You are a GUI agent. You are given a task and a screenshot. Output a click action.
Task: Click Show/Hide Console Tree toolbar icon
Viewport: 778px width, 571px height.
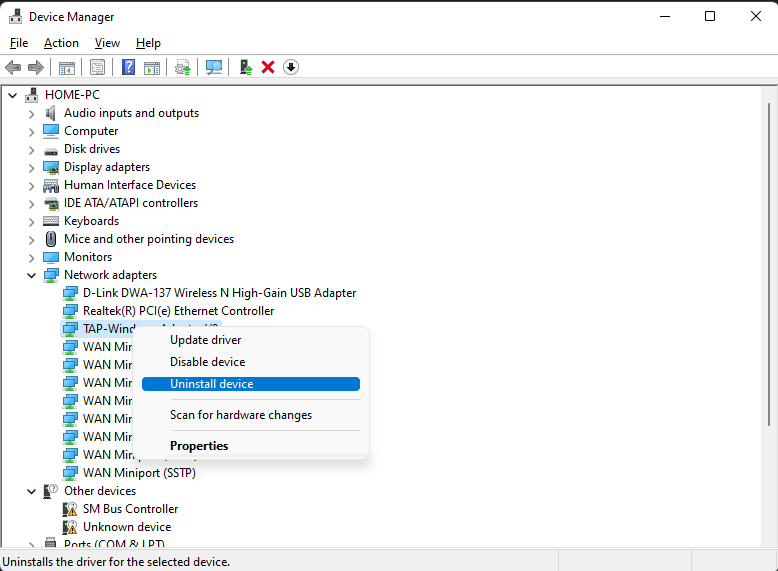67,67
